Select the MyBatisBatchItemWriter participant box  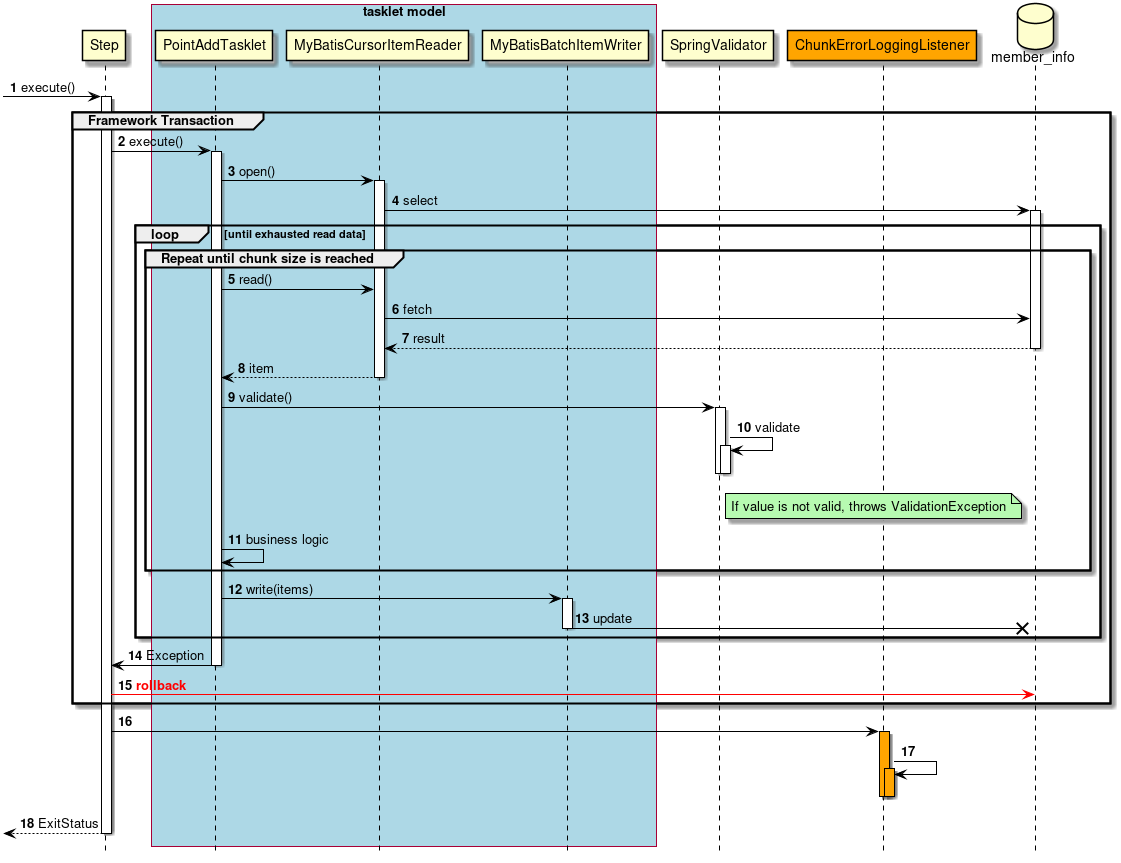pyautogui.click(x=566, y=45)
